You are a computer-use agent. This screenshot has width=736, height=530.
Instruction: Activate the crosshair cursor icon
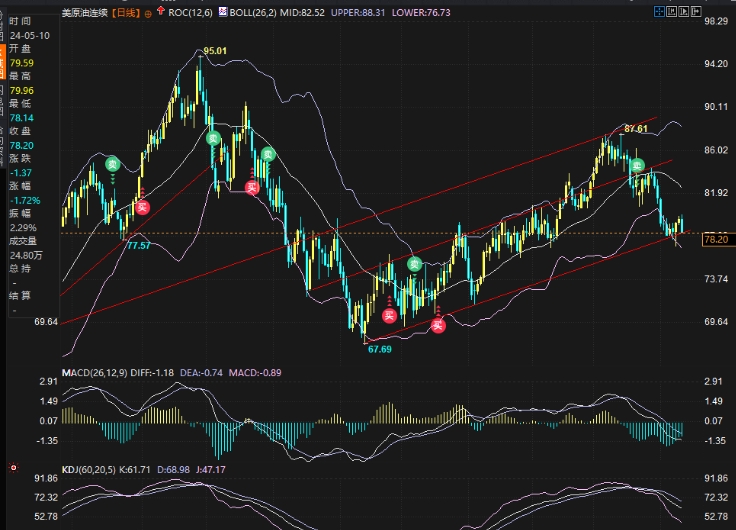click(659, 12)
